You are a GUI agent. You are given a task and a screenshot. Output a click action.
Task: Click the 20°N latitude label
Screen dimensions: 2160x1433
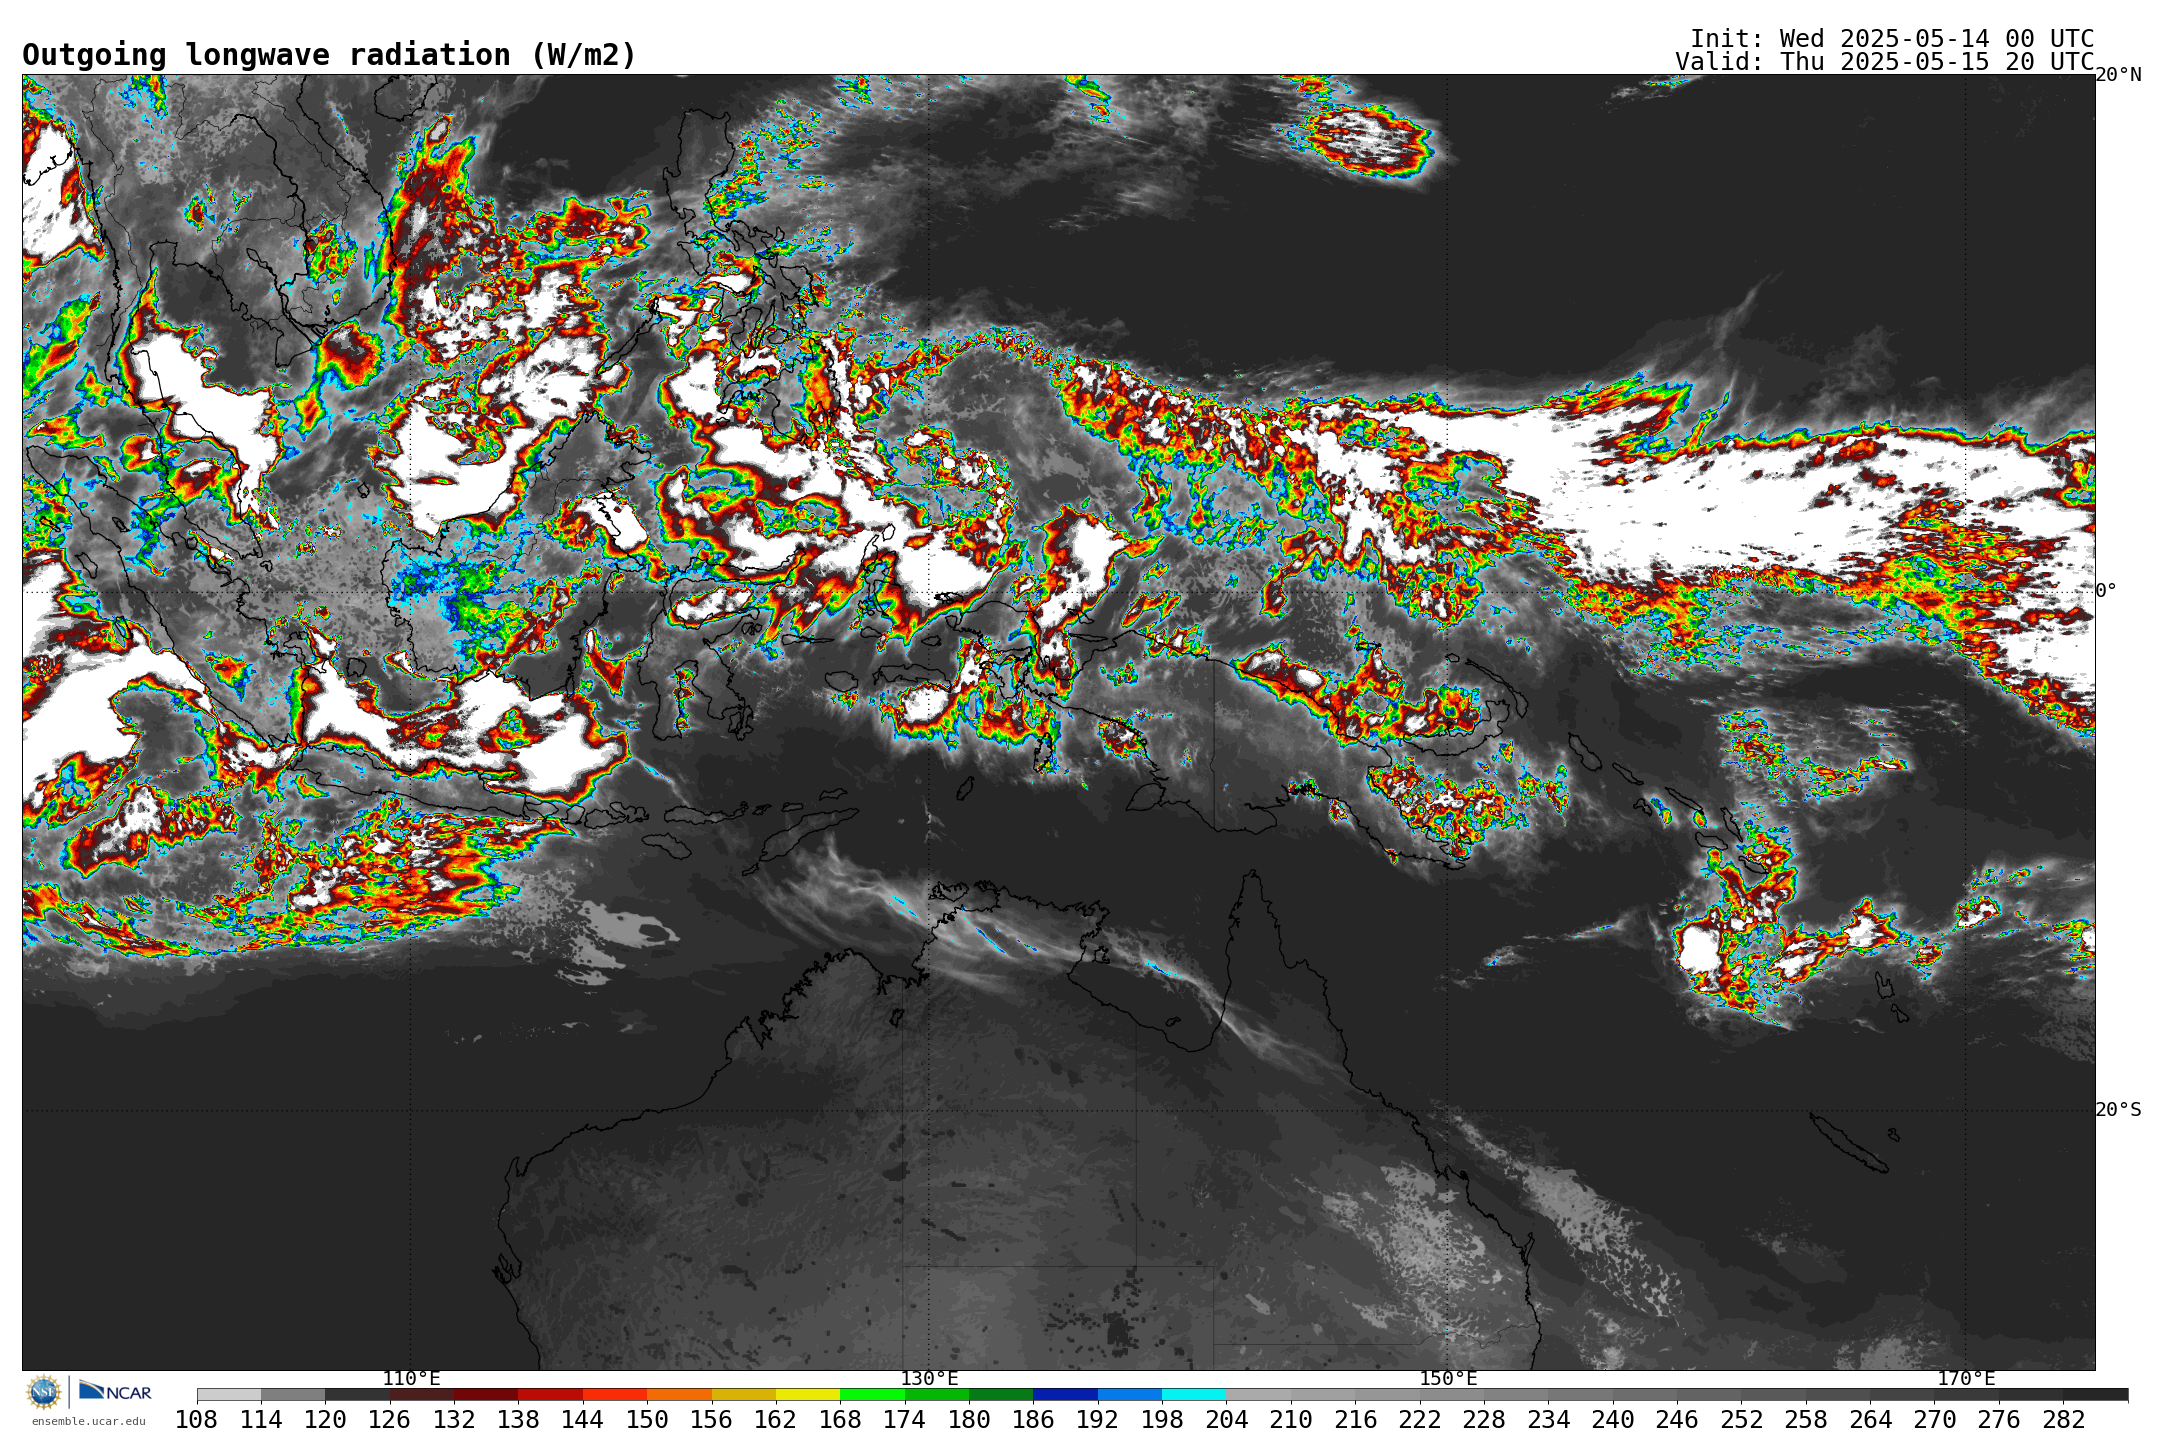[2118, 75]
